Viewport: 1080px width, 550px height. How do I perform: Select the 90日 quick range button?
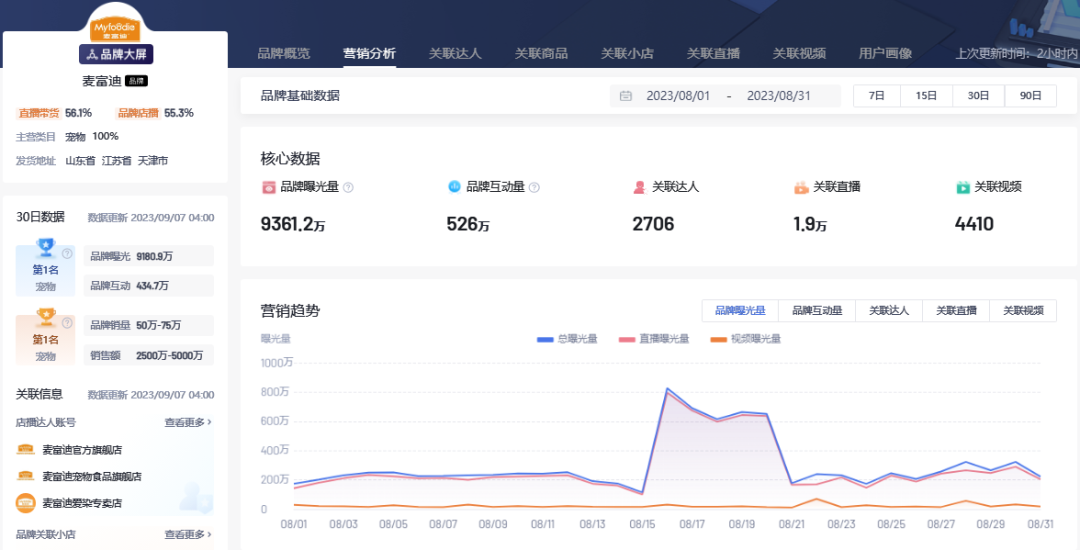(x=1030, y=96)
